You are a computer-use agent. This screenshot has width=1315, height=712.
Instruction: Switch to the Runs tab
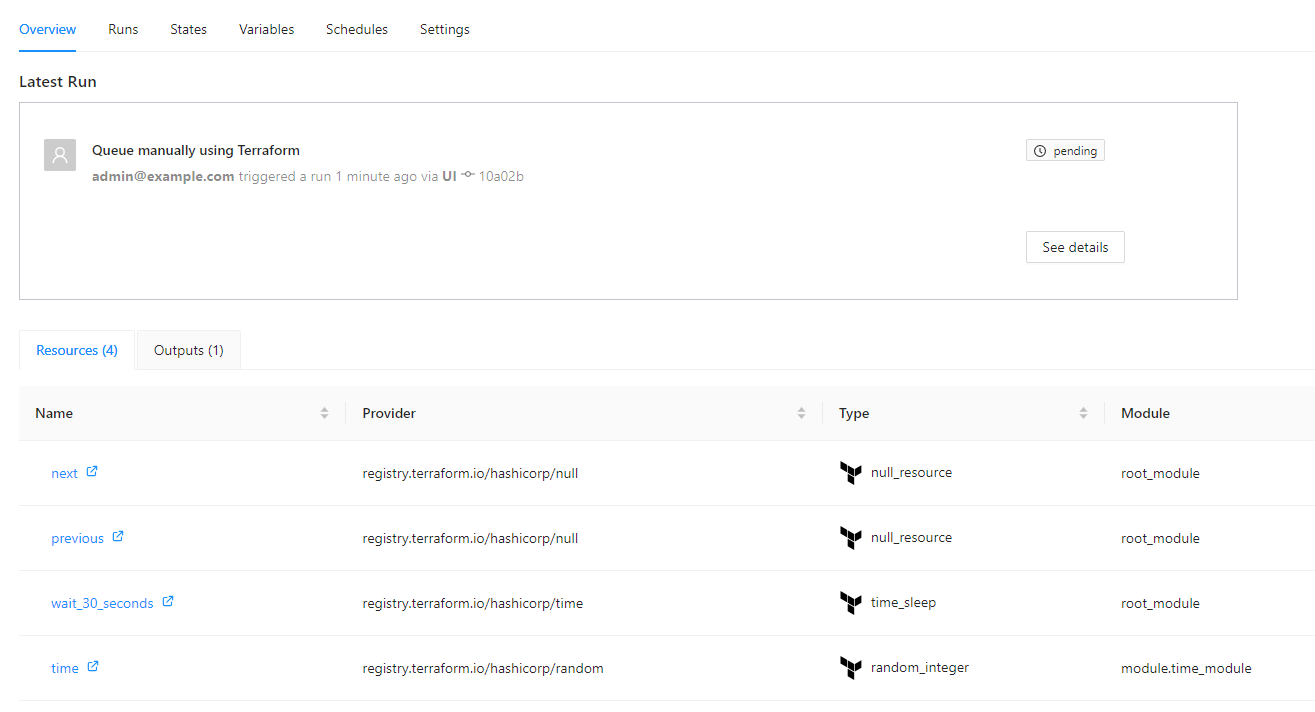pos(123,29)
